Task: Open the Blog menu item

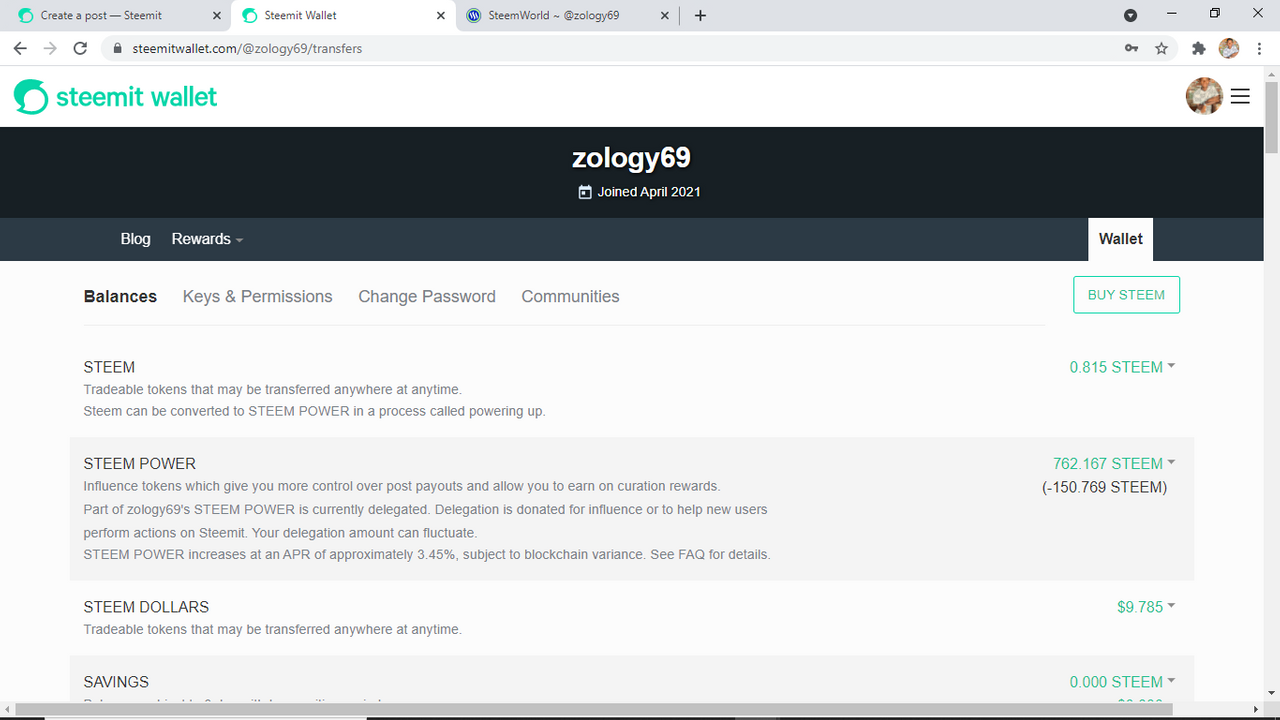Action: coord(136,239)
